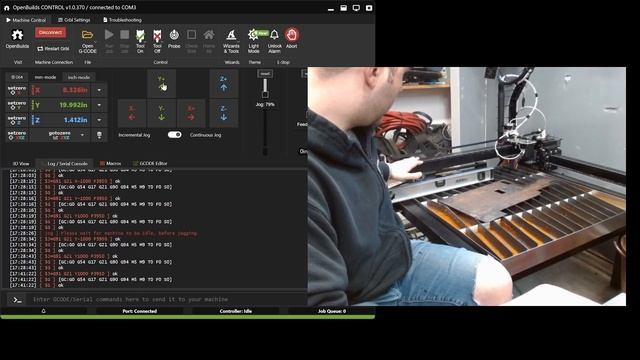Click the G54 coordinate system button
Screen dimensions: 640x360
tap(17, 77)
